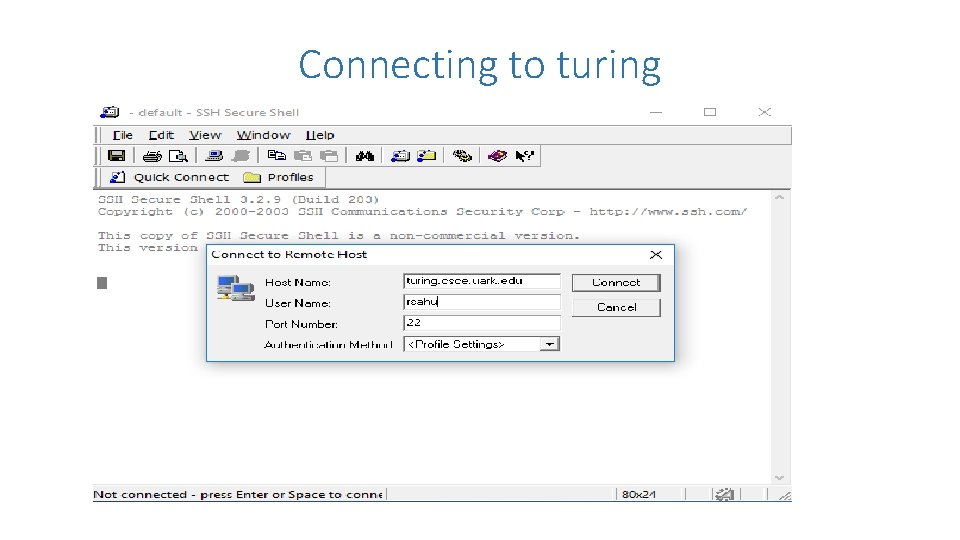
Task: Click the Print icon in toolbar
Action: coord(152,156)
